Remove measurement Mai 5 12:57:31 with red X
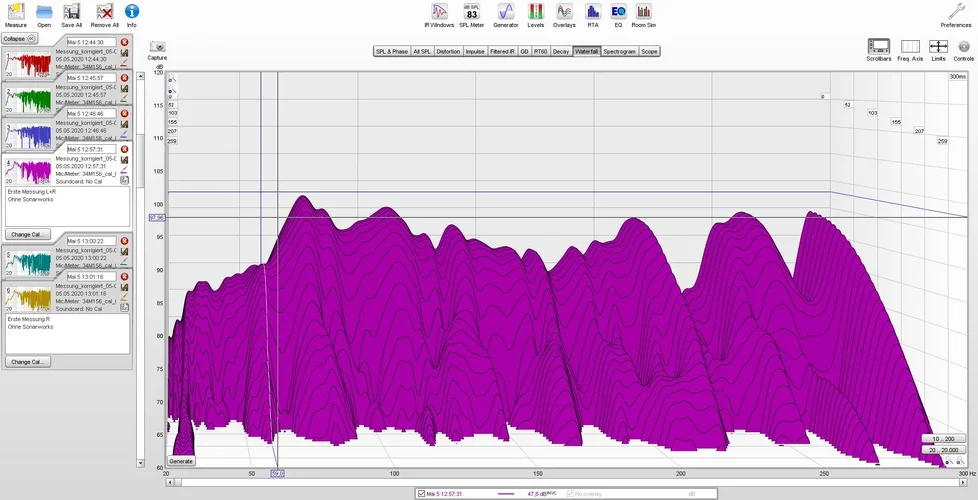 pos(124,149)
